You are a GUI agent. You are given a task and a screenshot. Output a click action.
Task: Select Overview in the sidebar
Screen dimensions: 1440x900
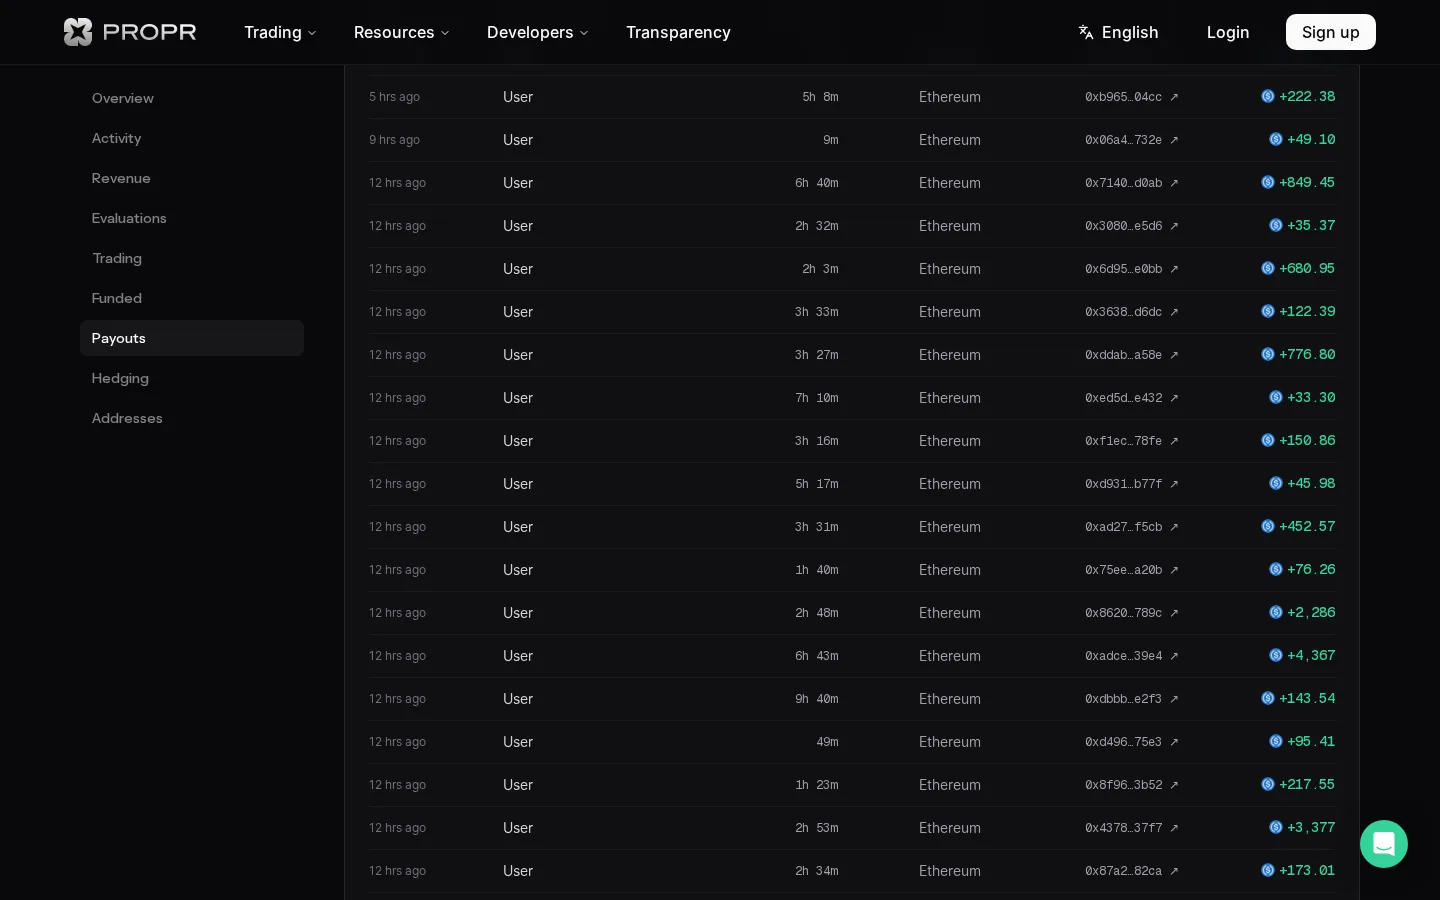[x=192, y=98]
